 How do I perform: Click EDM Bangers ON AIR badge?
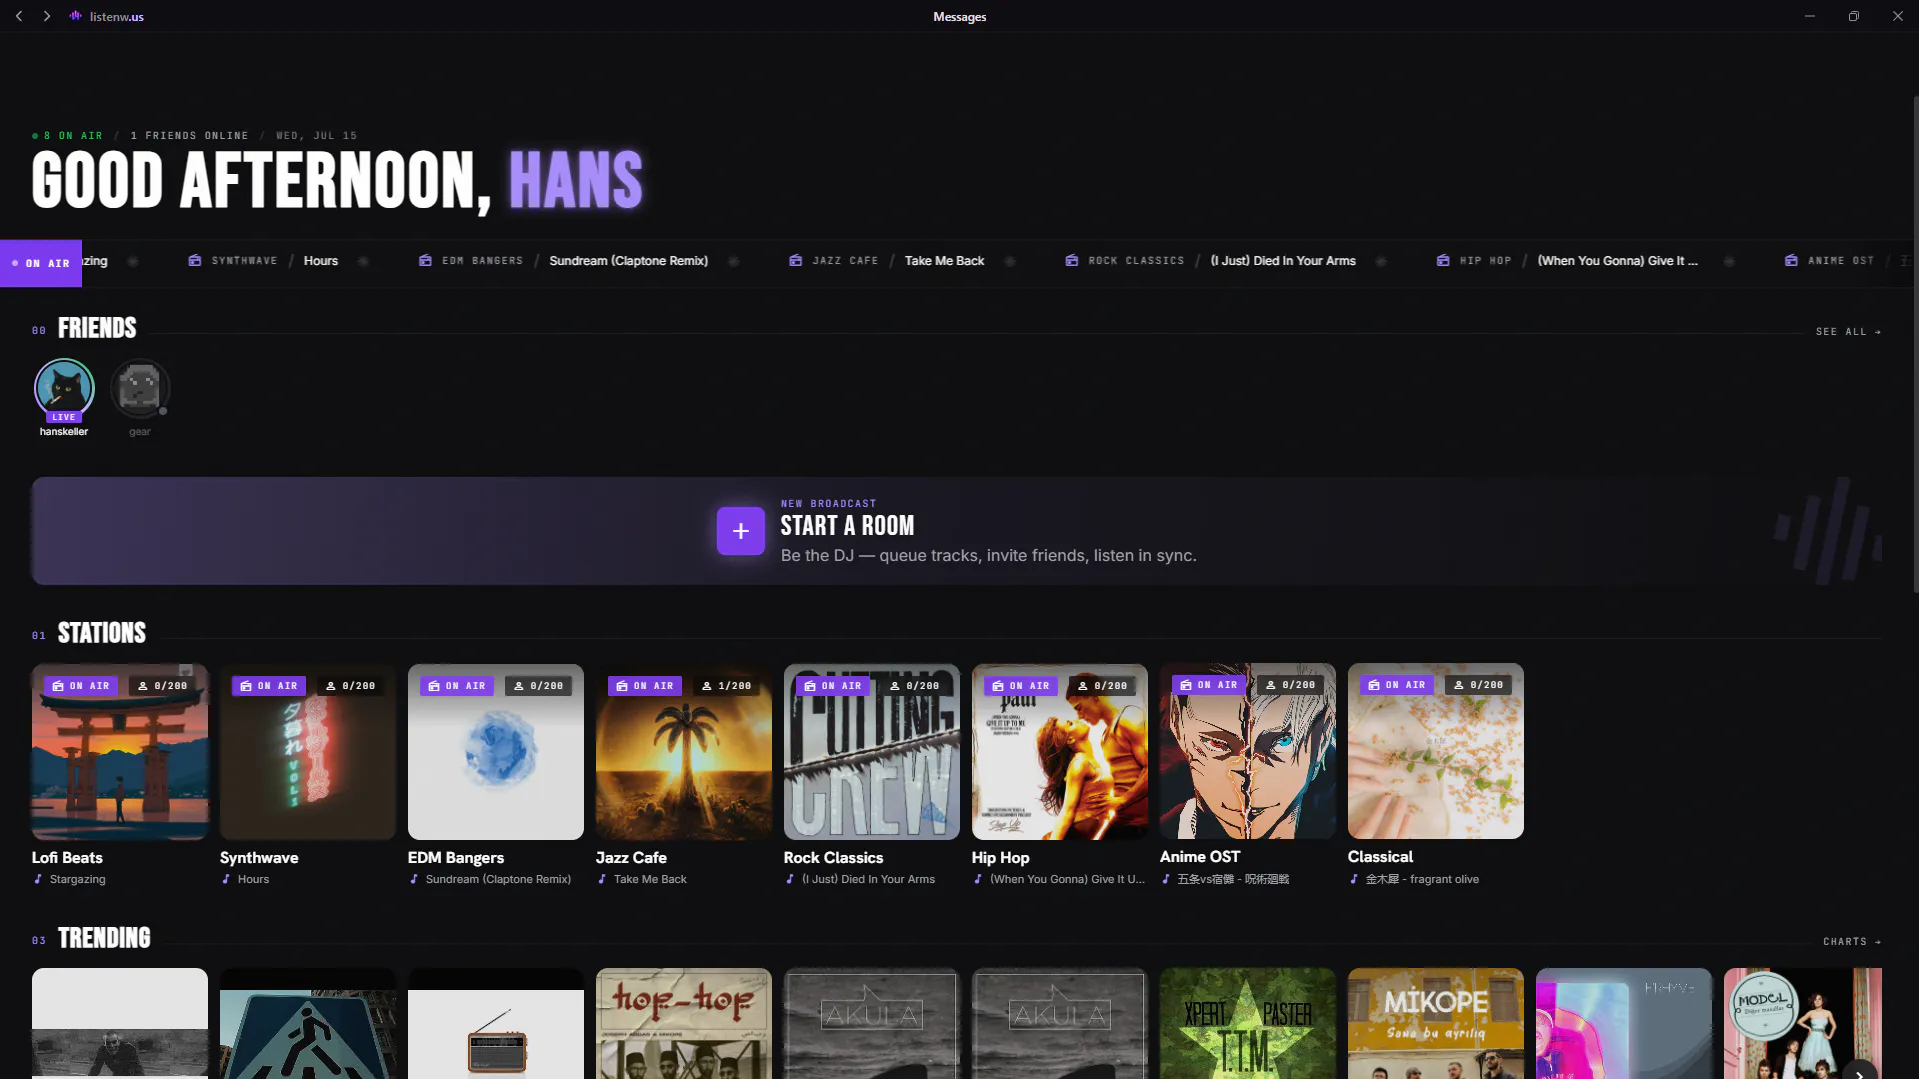[457, 686]
